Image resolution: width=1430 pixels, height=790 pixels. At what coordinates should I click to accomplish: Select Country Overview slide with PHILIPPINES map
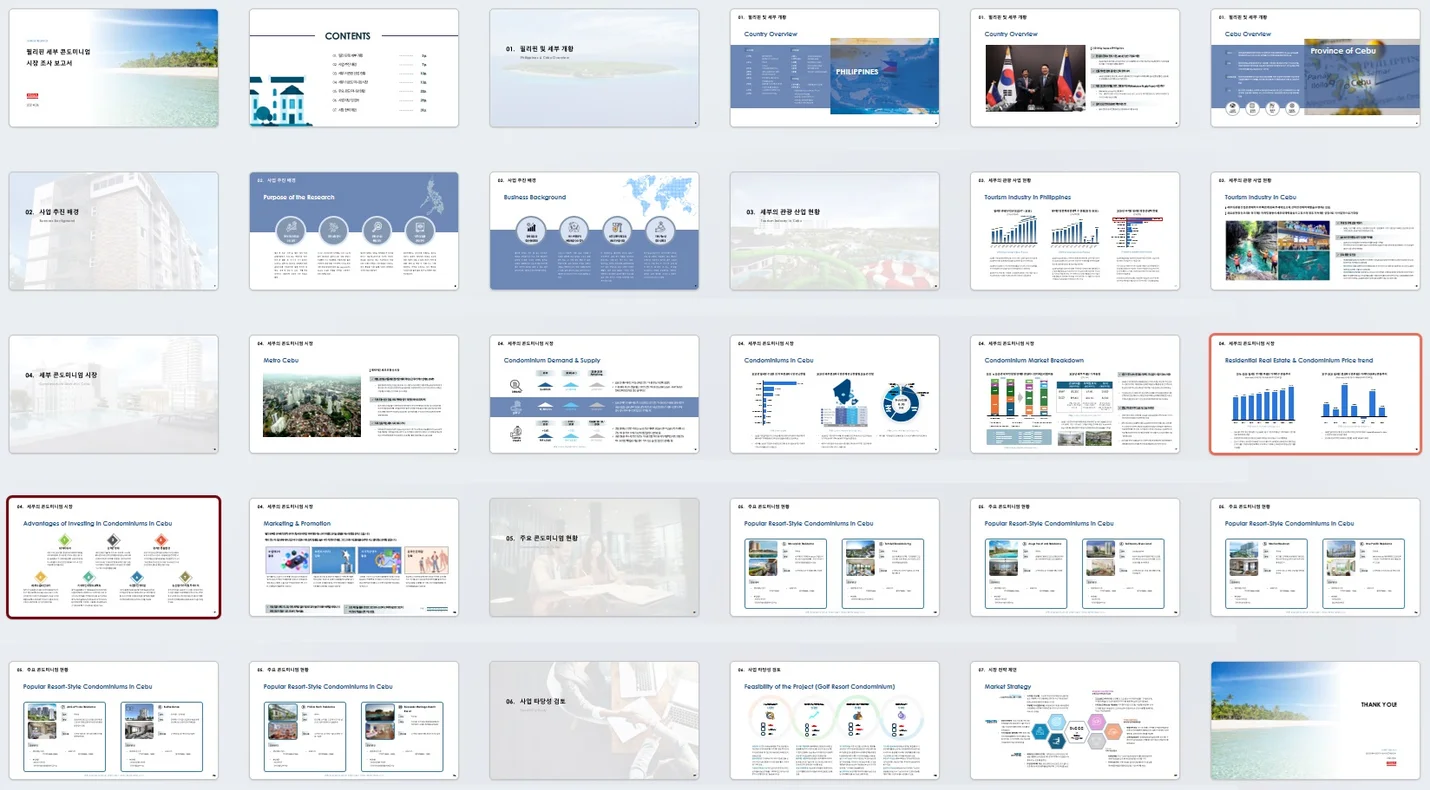tap(834, 68)
